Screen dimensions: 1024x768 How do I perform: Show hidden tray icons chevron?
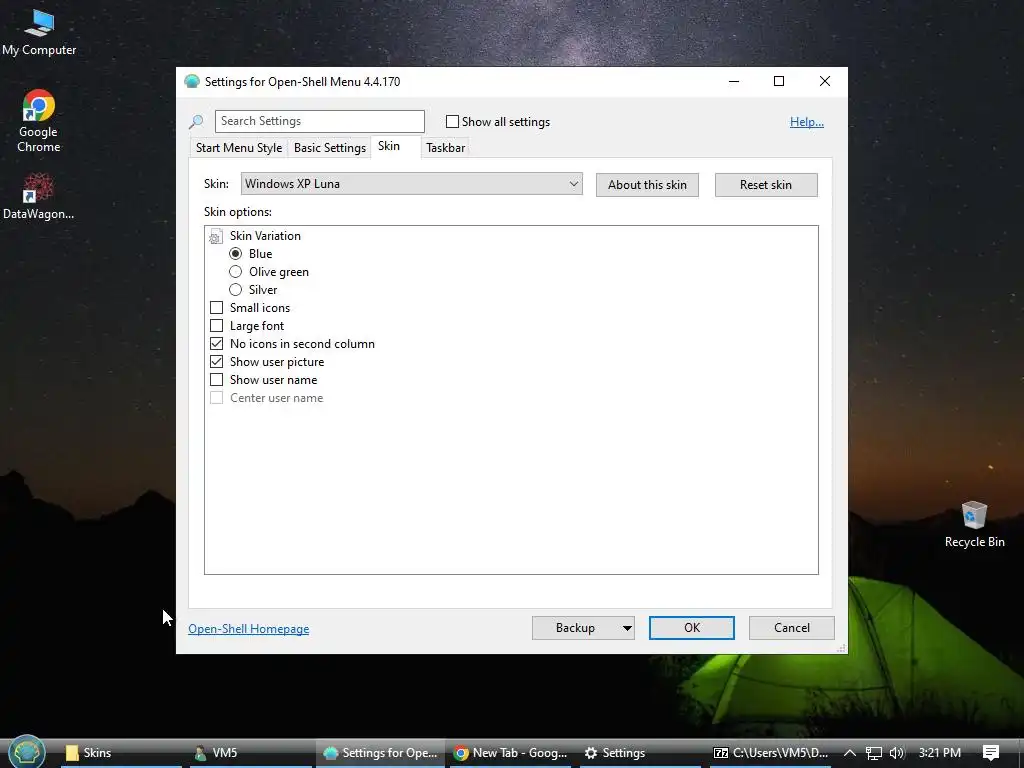(x=850, y=753)
